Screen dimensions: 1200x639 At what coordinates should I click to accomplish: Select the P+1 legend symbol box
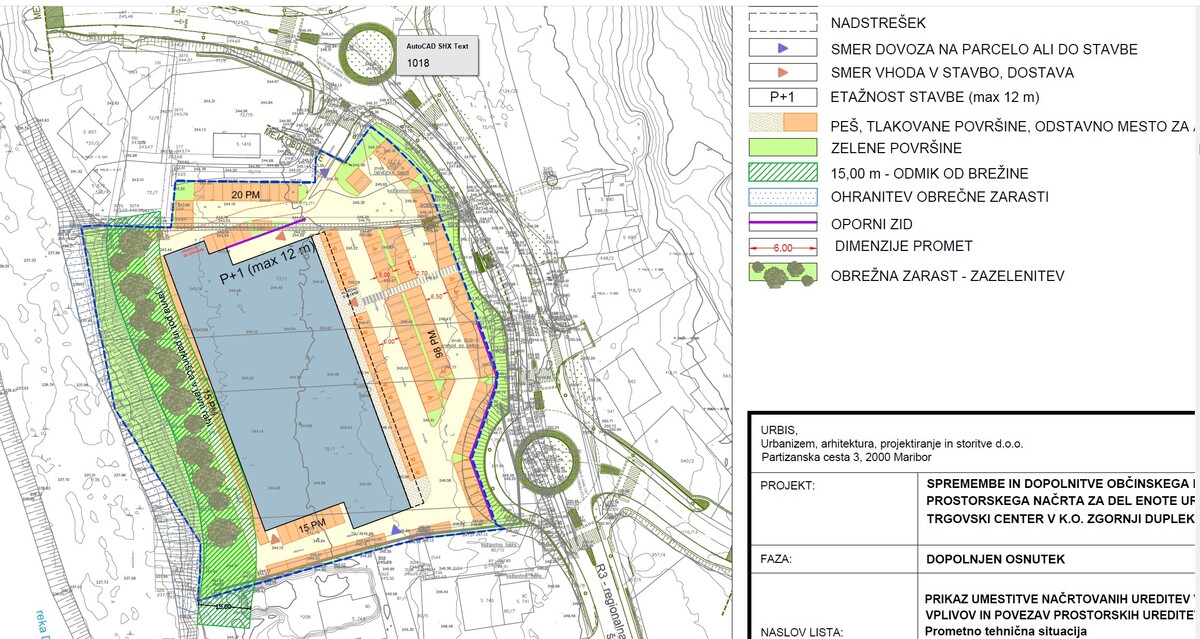[x=783, y=98]
